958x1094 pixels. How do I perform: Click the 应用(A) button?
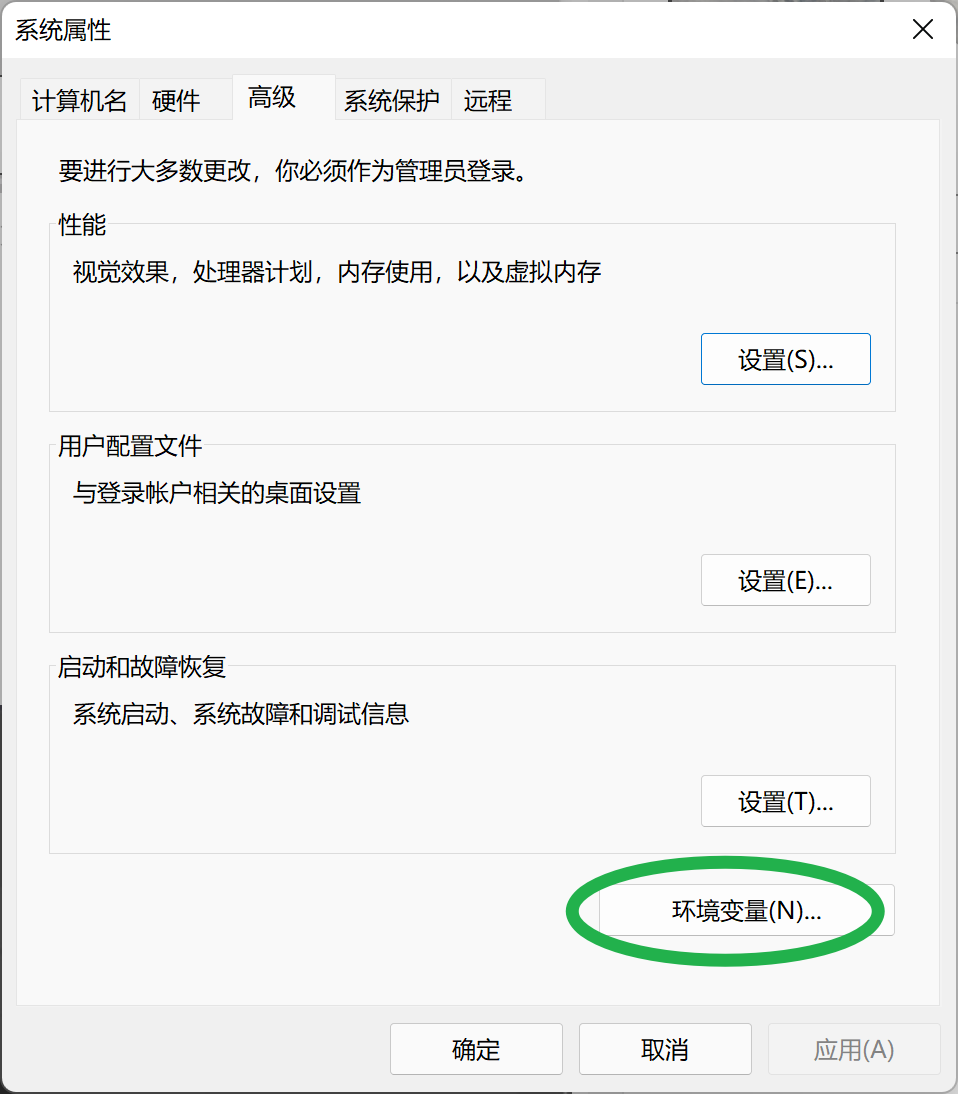pyautogui.click(x=853, y=1049)
